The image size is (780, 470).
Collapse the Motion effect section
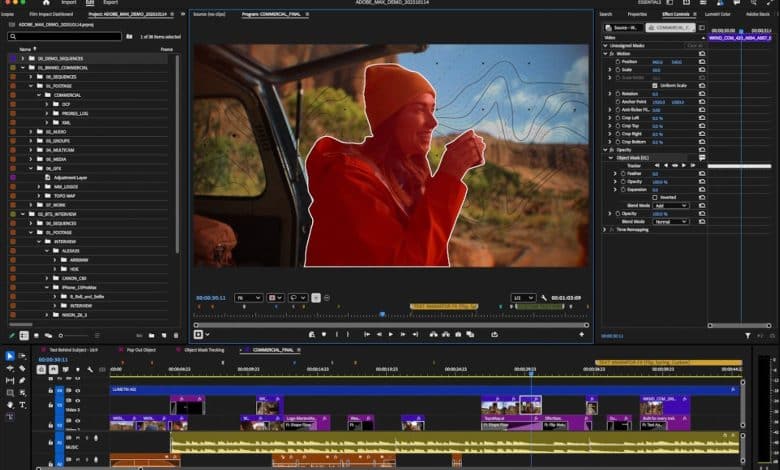[604, 54]
